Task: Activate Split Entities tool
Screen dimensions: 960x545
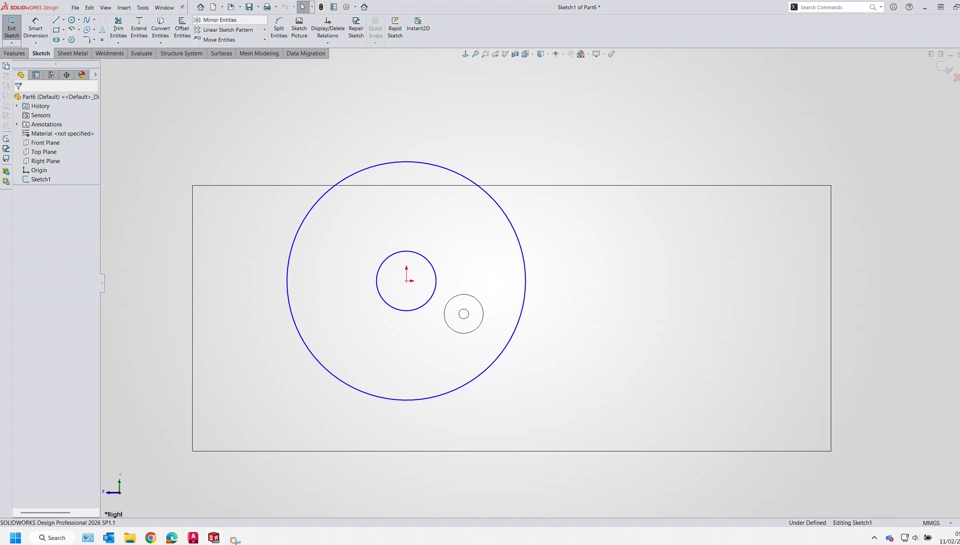Action: pyautogui.click(x=279, y=28)
